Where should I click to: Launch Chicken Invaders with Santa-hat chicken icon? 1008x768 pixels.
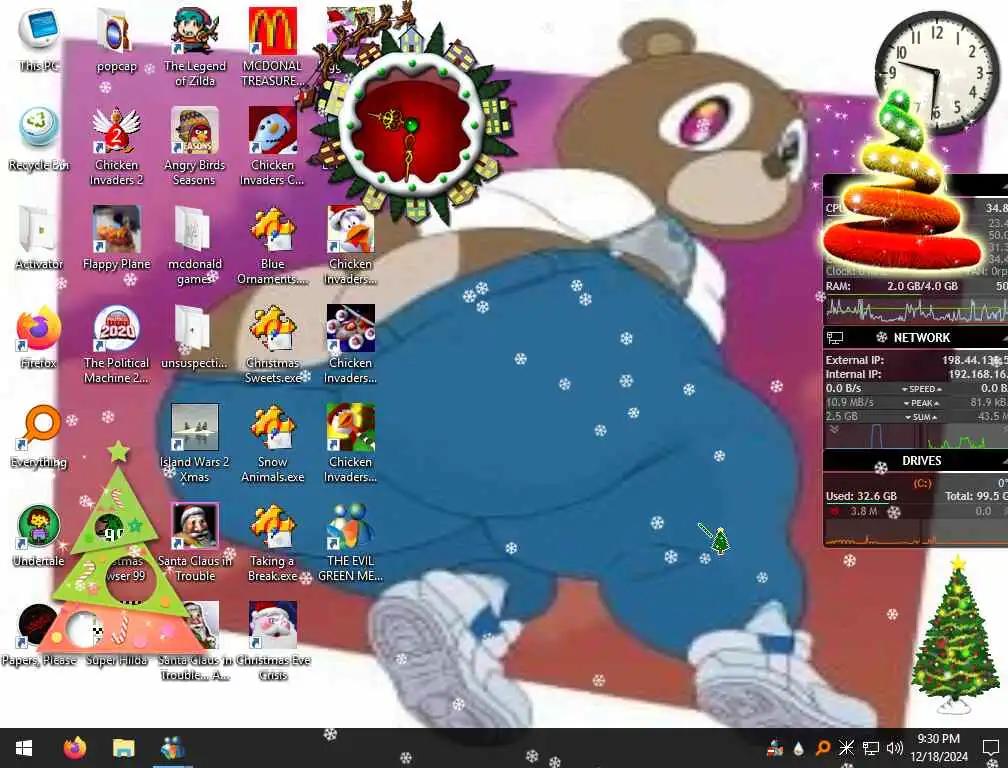[350, 246]
